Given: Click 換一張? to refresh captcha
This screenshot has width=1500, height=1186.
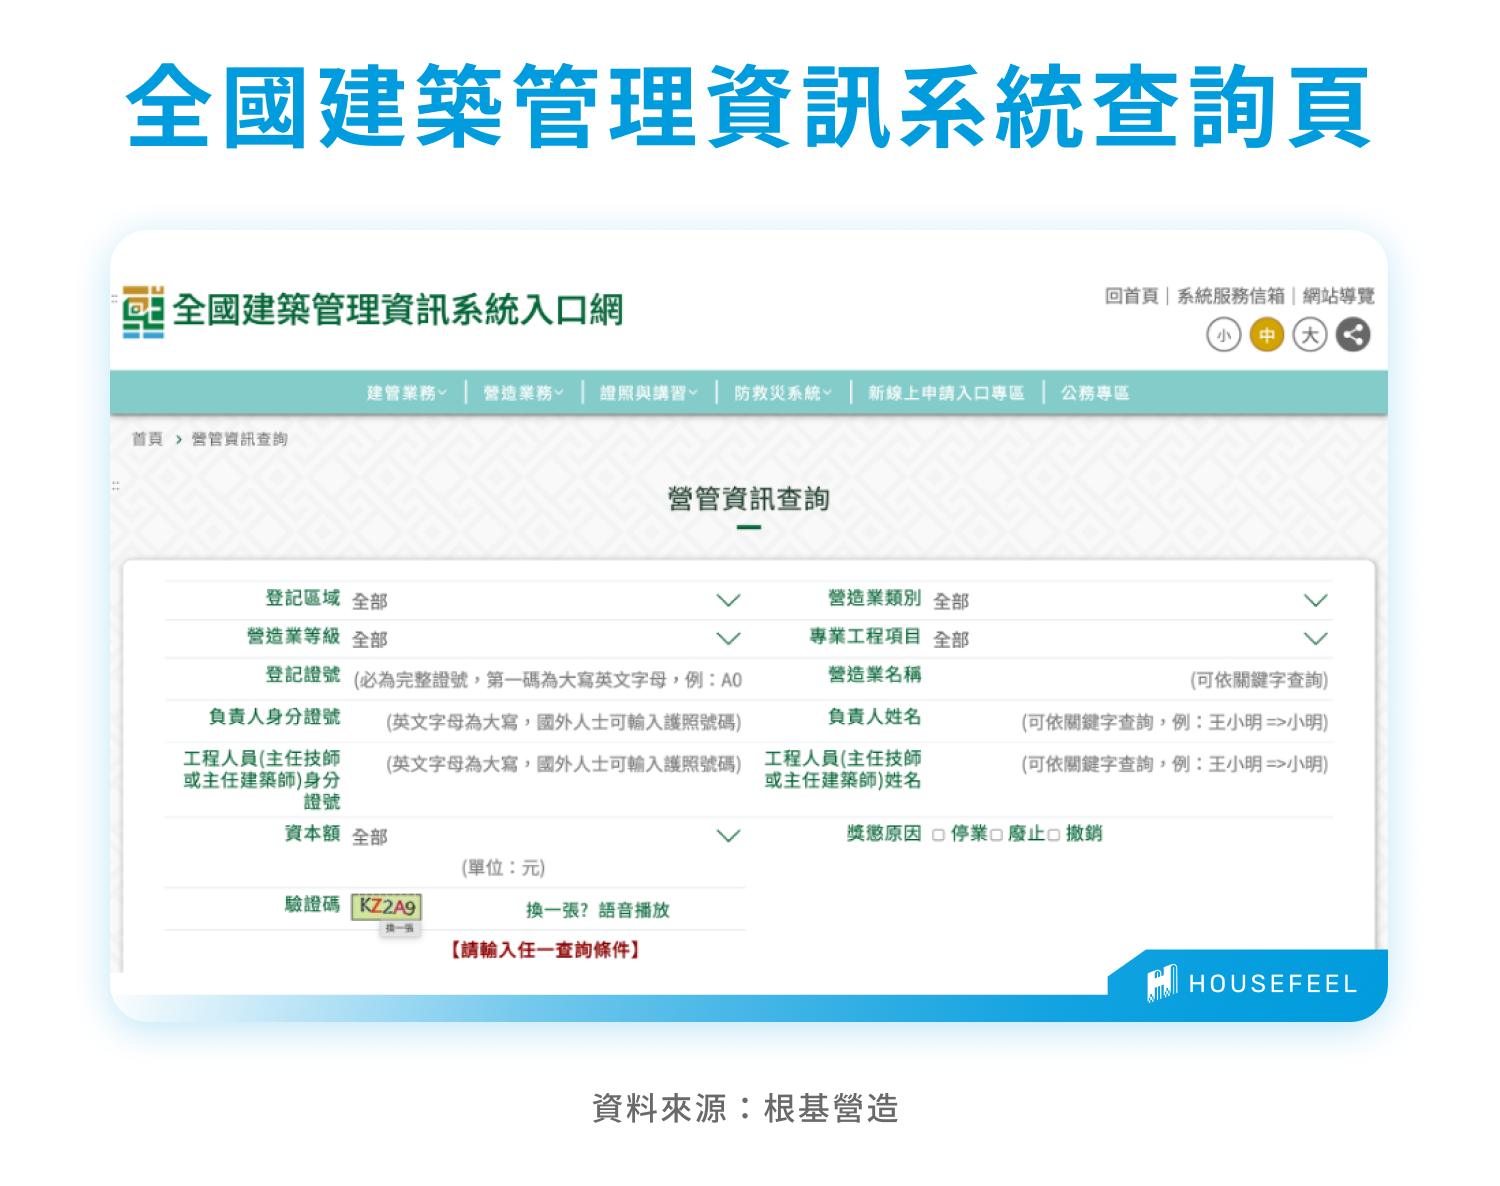Looking at the screenshot, I should [x=557, y=910].
